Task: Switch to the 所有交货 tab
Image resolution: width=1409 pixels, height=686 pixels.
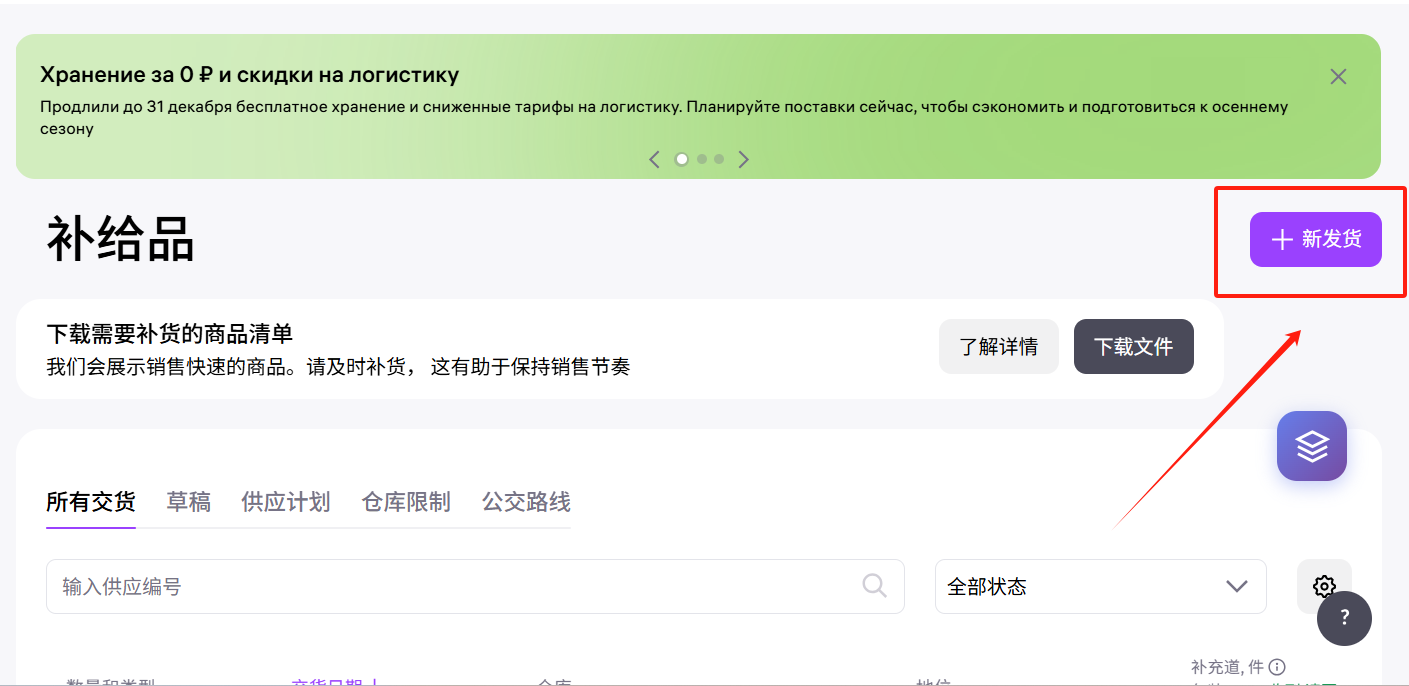Action: click(90, 502)
